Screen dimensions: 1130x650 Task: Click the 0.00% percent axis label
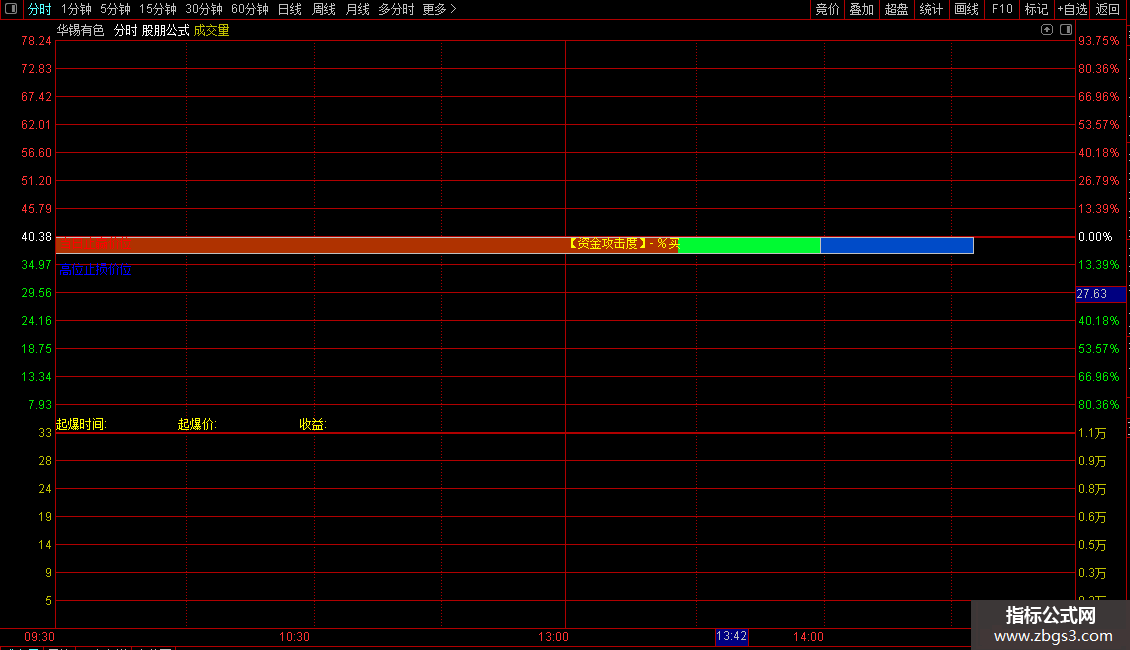pos(1095,237)
